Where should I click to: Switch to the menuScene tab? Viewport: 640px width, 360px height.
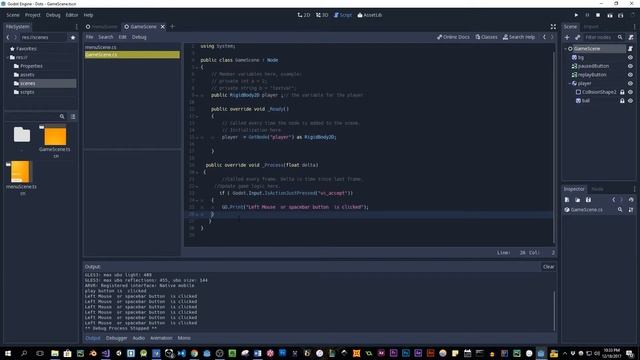click(x=101, y=27)
